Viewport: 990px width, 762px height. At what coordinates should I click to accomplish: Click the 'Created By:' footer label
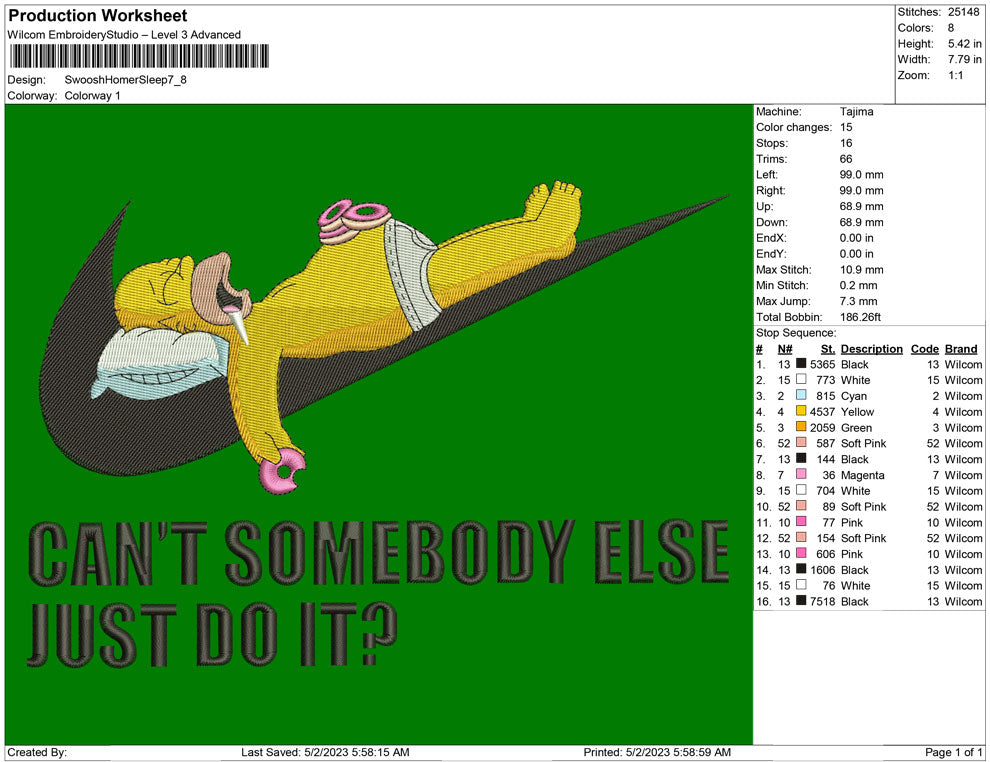37,752
